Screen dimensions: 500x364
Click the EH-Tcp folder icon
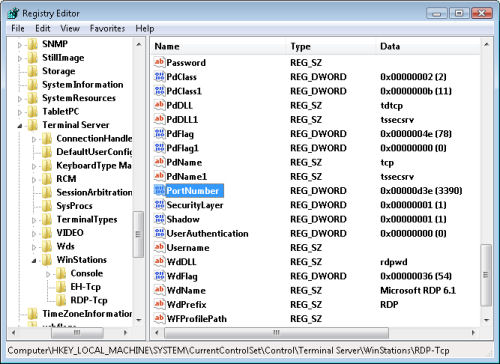(61, 287)
